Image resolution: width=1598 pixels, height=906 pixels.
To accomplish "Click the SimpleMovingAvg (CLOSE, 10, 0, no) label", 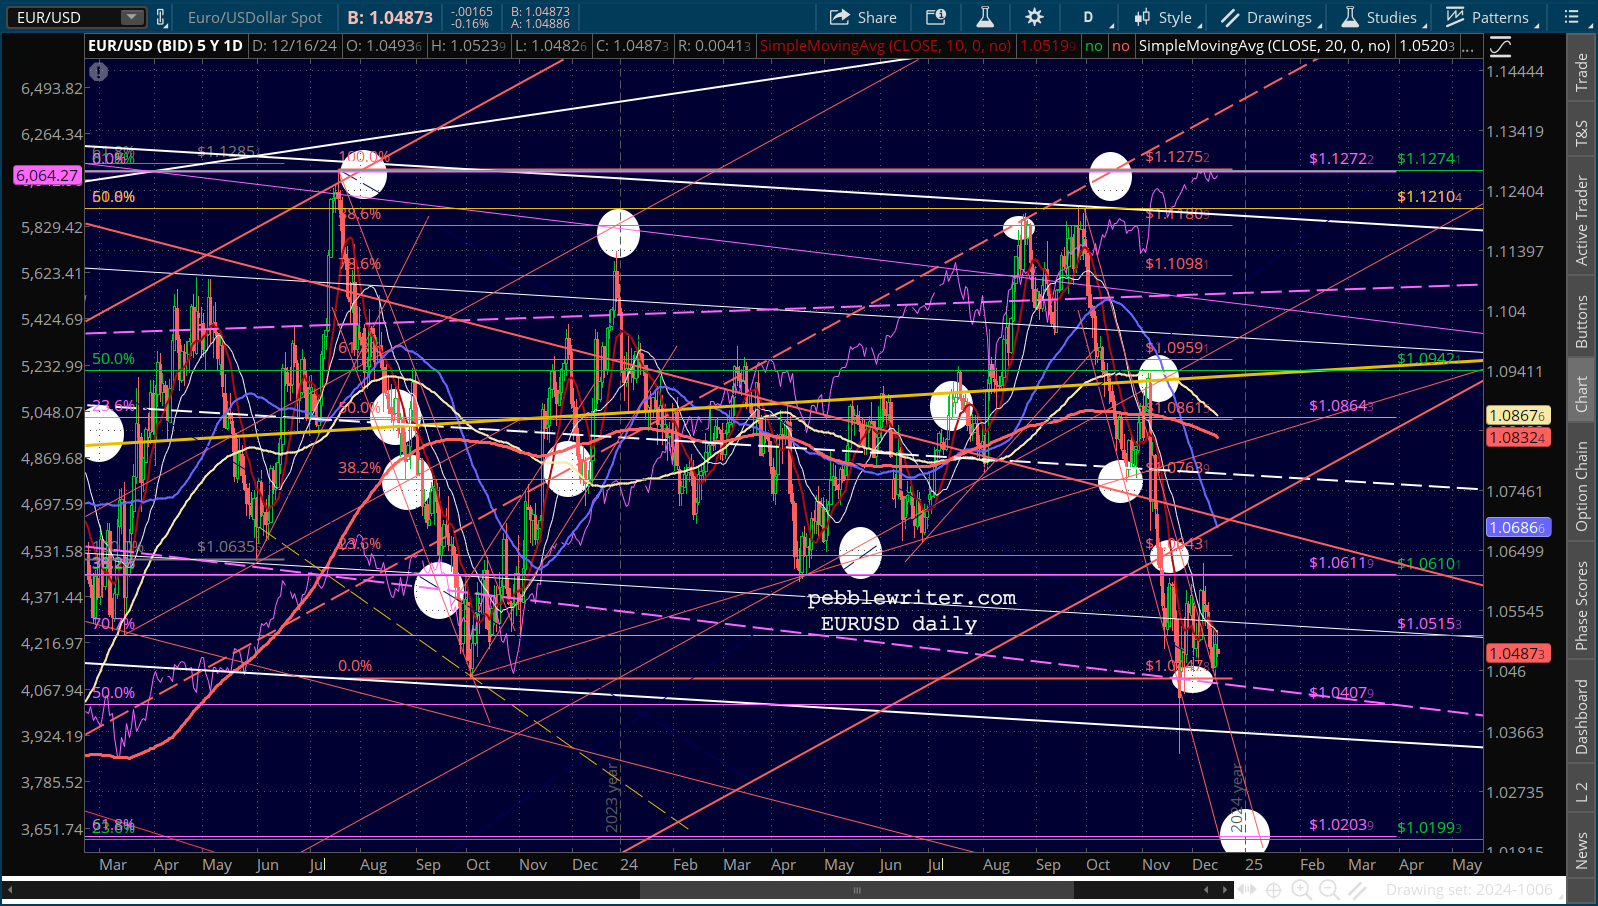I will (x=885, y=46).
